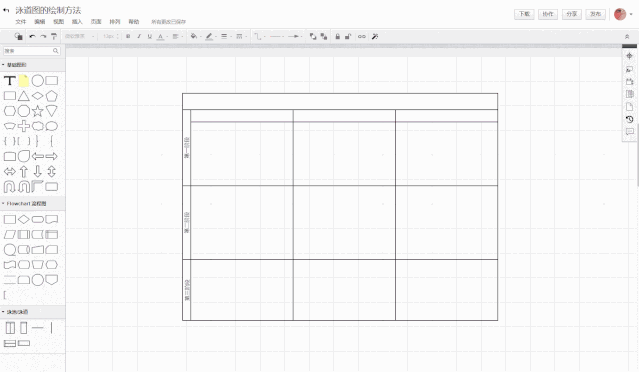639x372 pixels.
Task: Collapse the basic shapes section header
Action: 33,65
